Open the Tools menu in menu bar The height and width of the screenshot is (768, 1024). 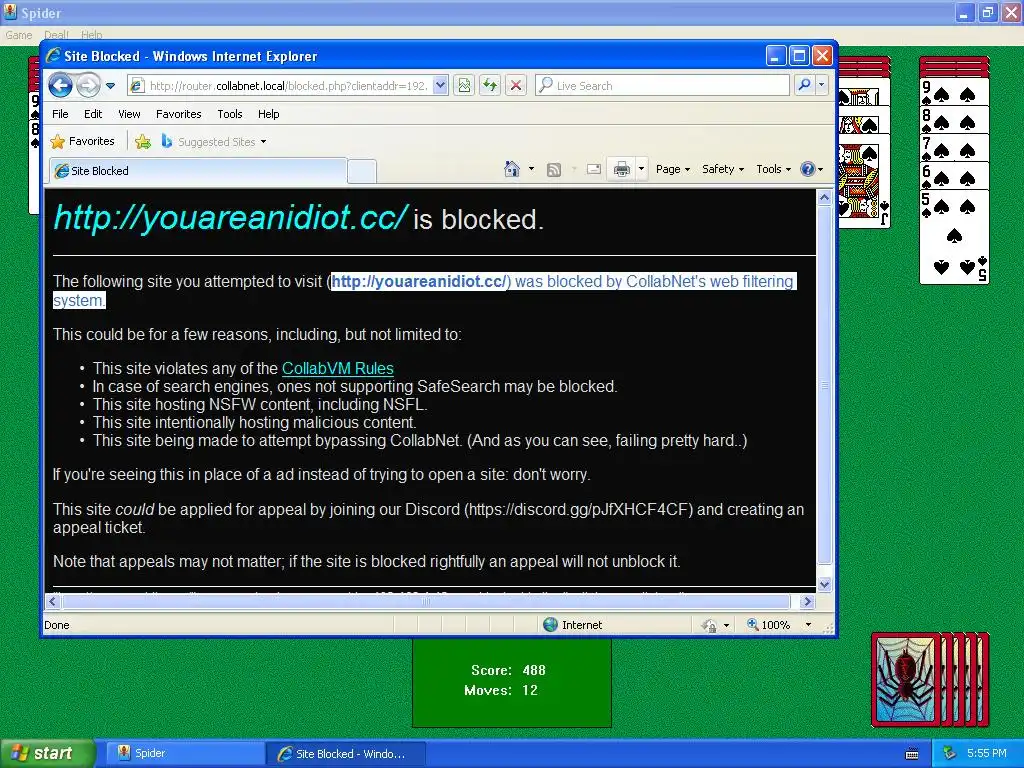pos(230,114)
